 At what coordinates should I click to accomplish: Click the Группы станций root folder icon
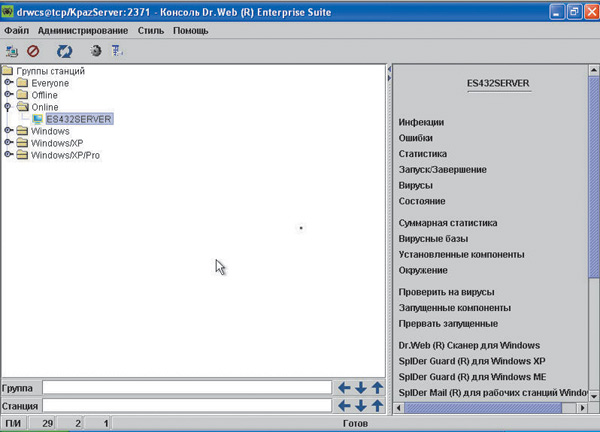7,70
